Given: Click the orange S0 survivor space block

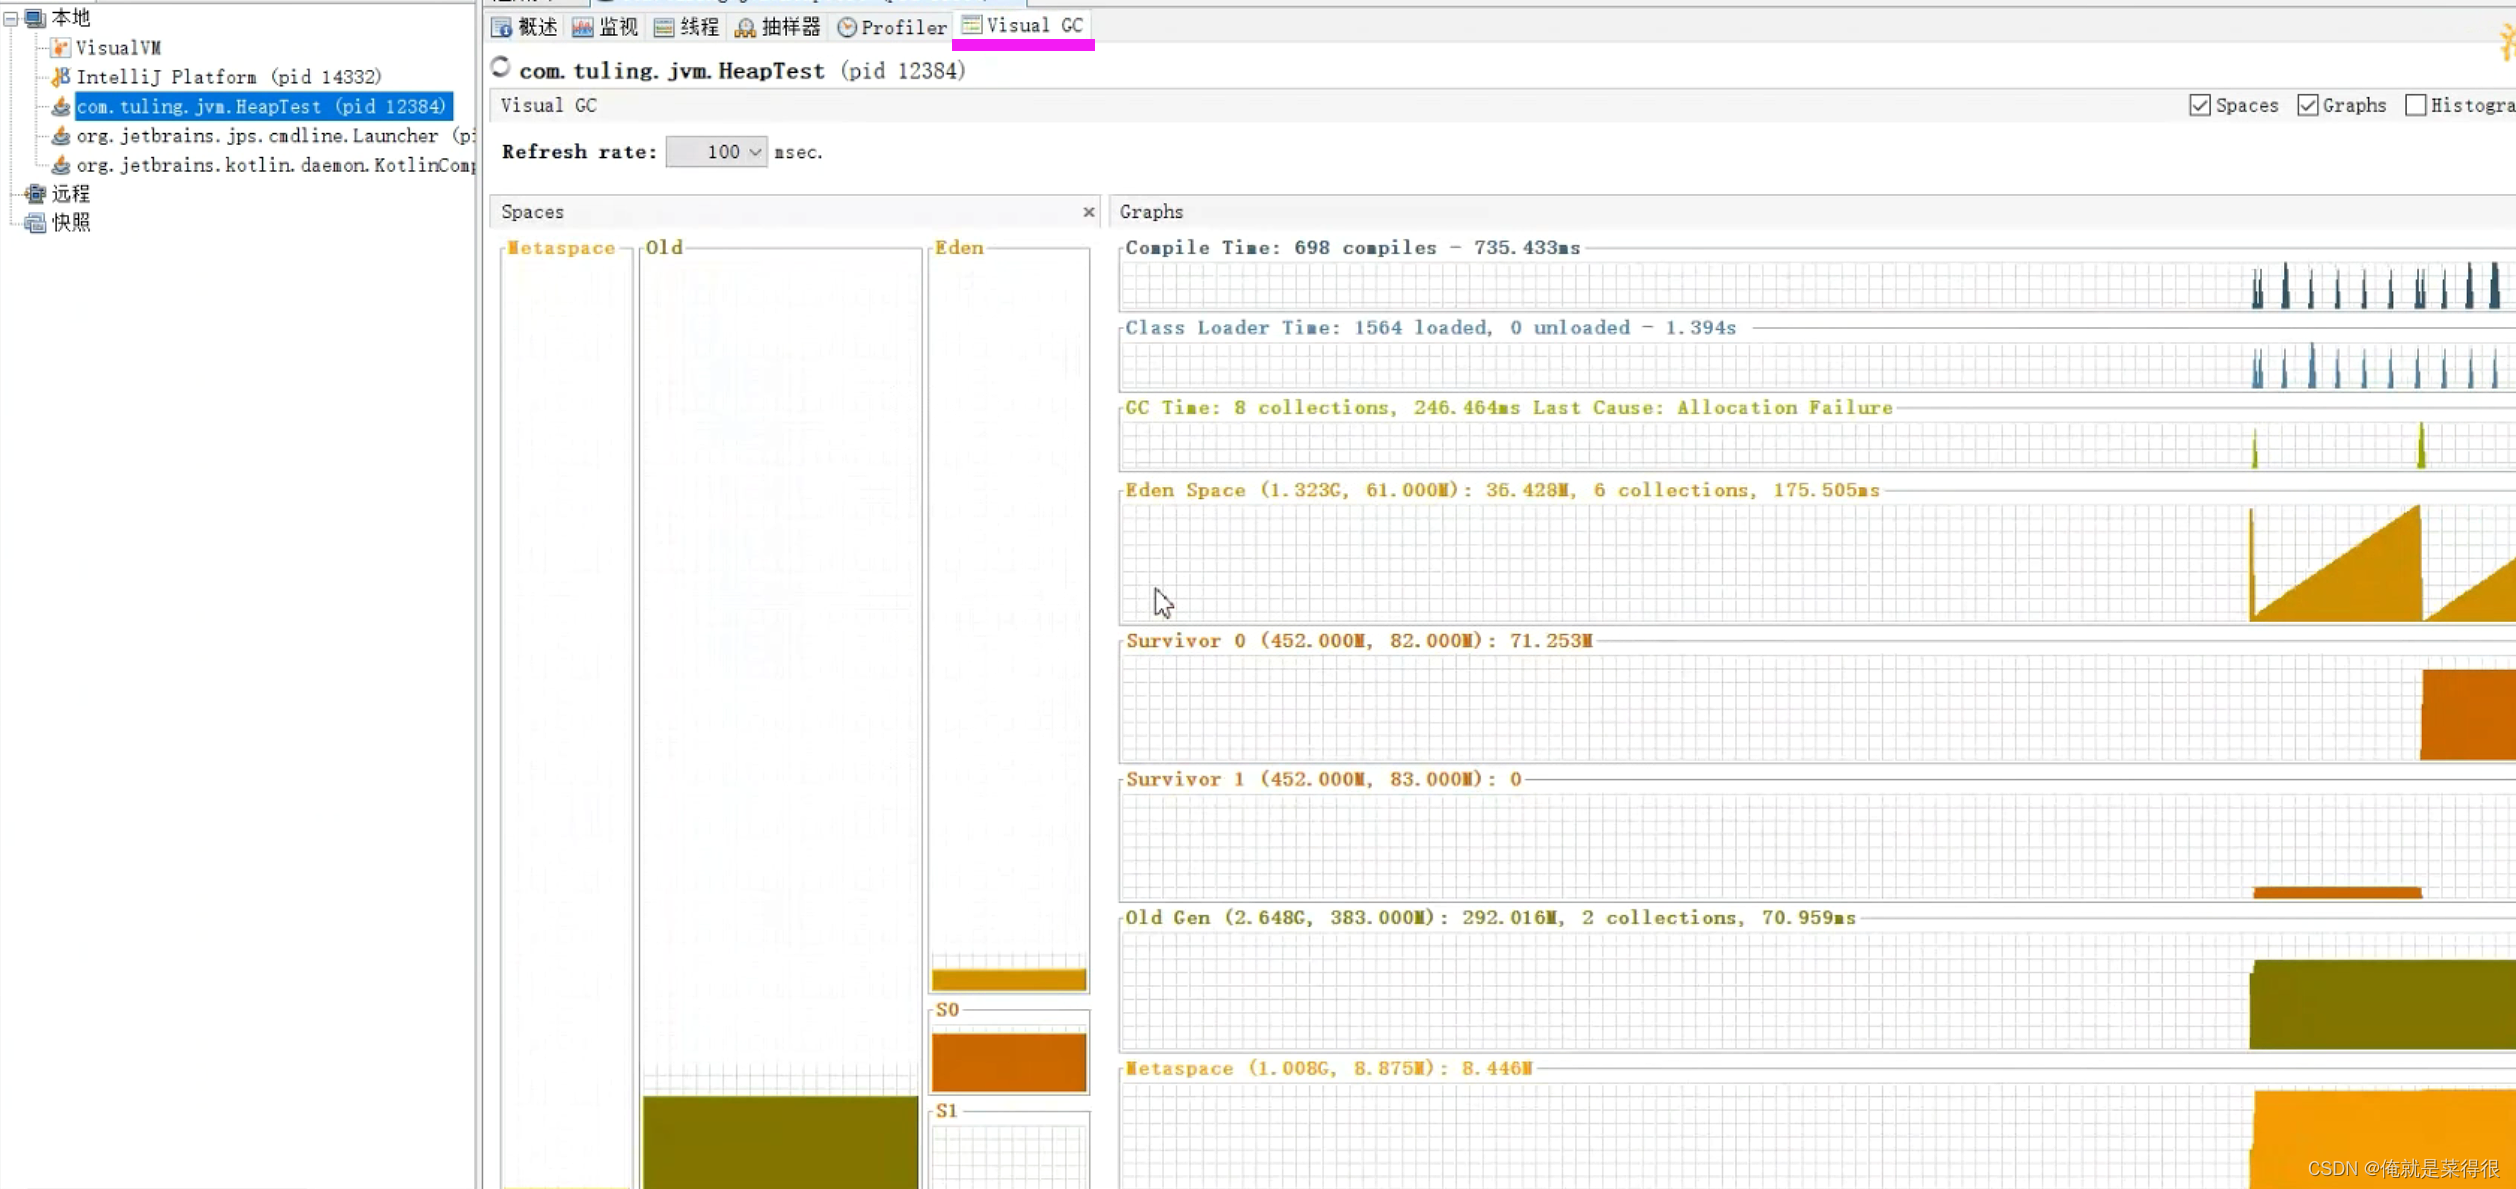Looking at the screenshot, I should [x=1008, y=1062].
